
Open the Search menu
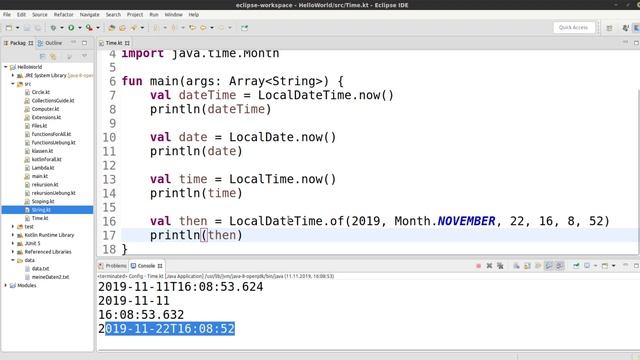[113, 14]
